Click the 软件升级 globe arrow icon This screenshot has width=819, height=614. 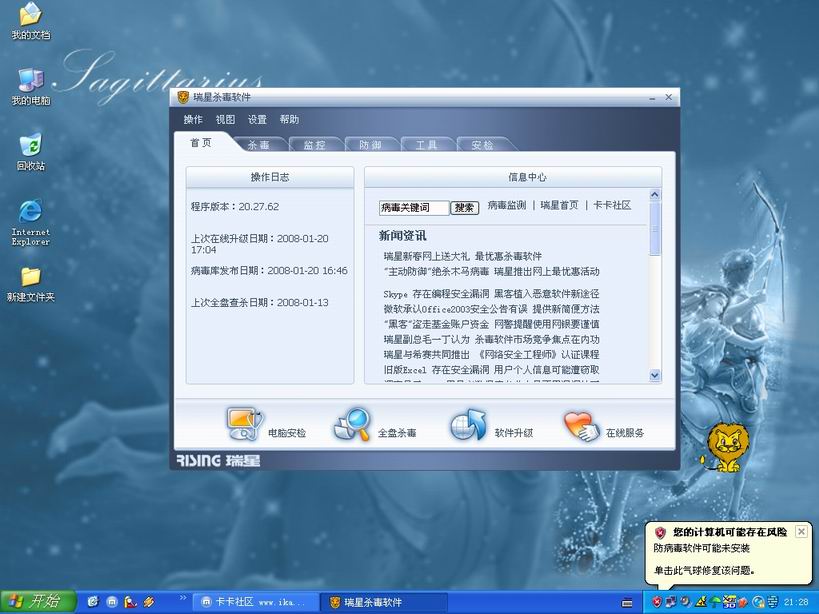pos(468,424)
